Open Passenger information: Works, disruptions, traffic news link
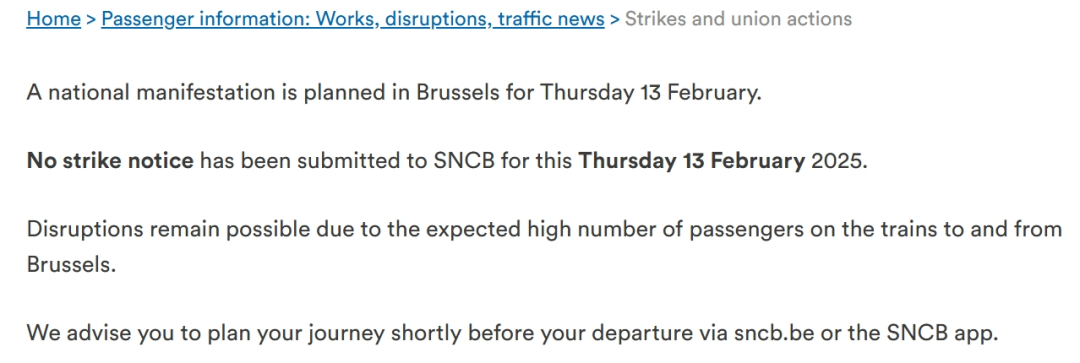 (353, 19)
